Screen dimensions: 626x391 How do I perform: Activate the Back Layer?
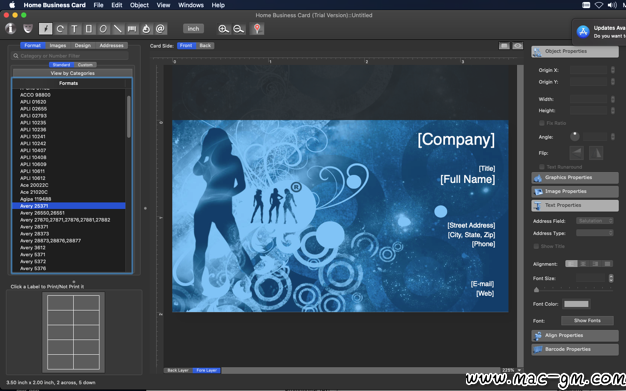178,370
